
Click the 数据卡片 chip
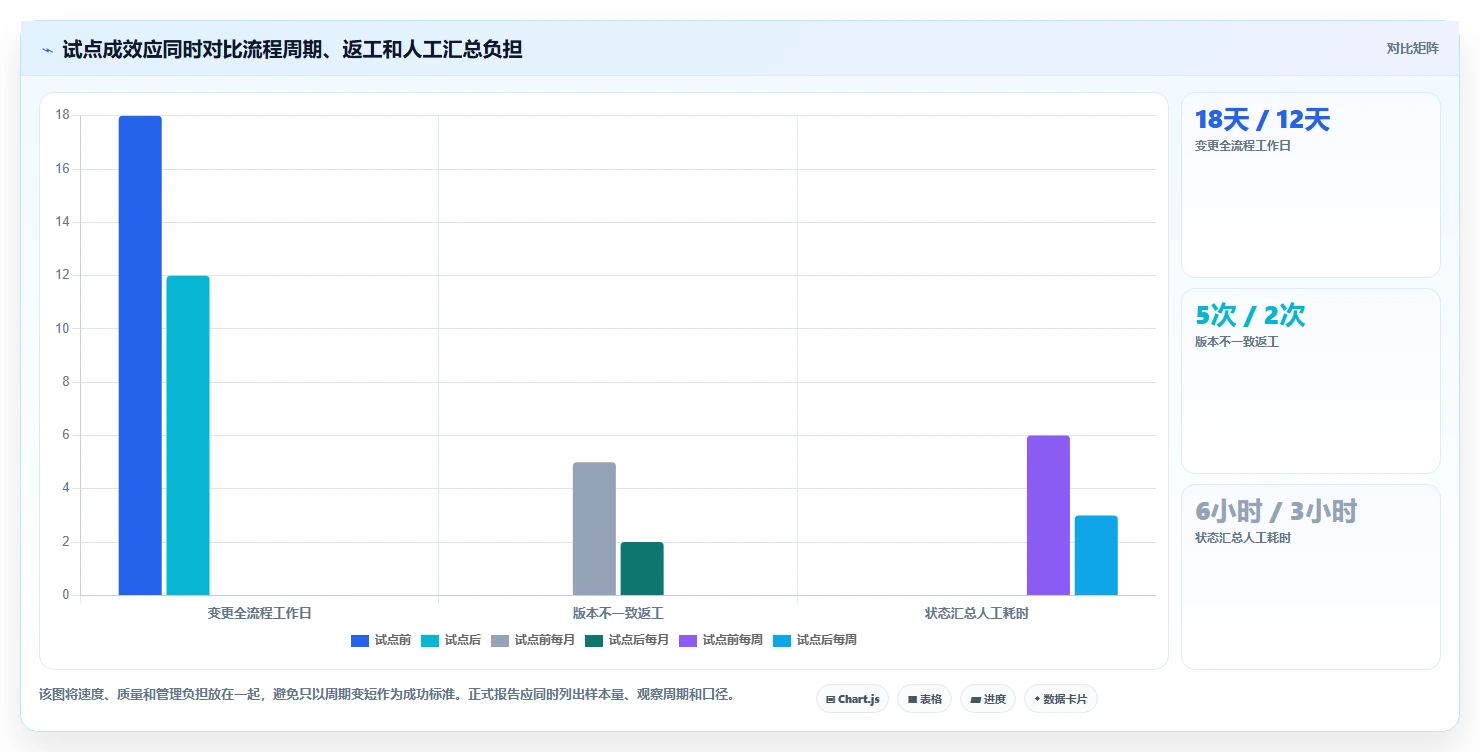point(1060,699)
